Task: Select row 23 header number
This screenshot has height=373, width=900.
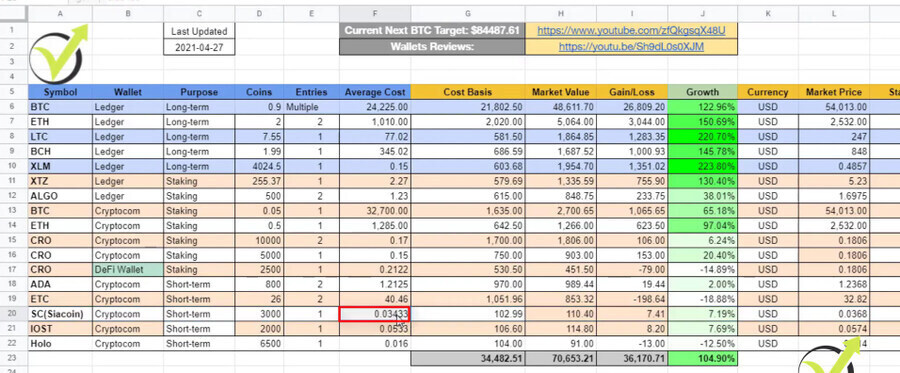Action: (x=14, y=358)
